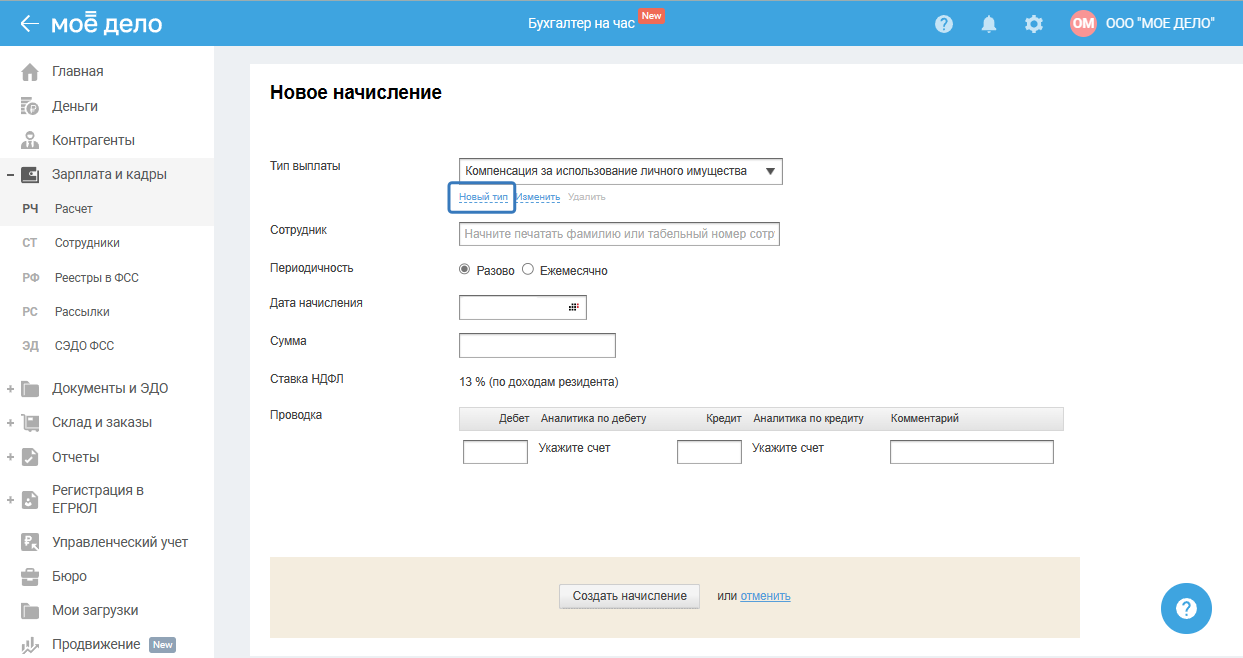Viewport: 1243px width, 658px height.
Task: Open Контрагенты in sidebar
Action: coord(93,140)
